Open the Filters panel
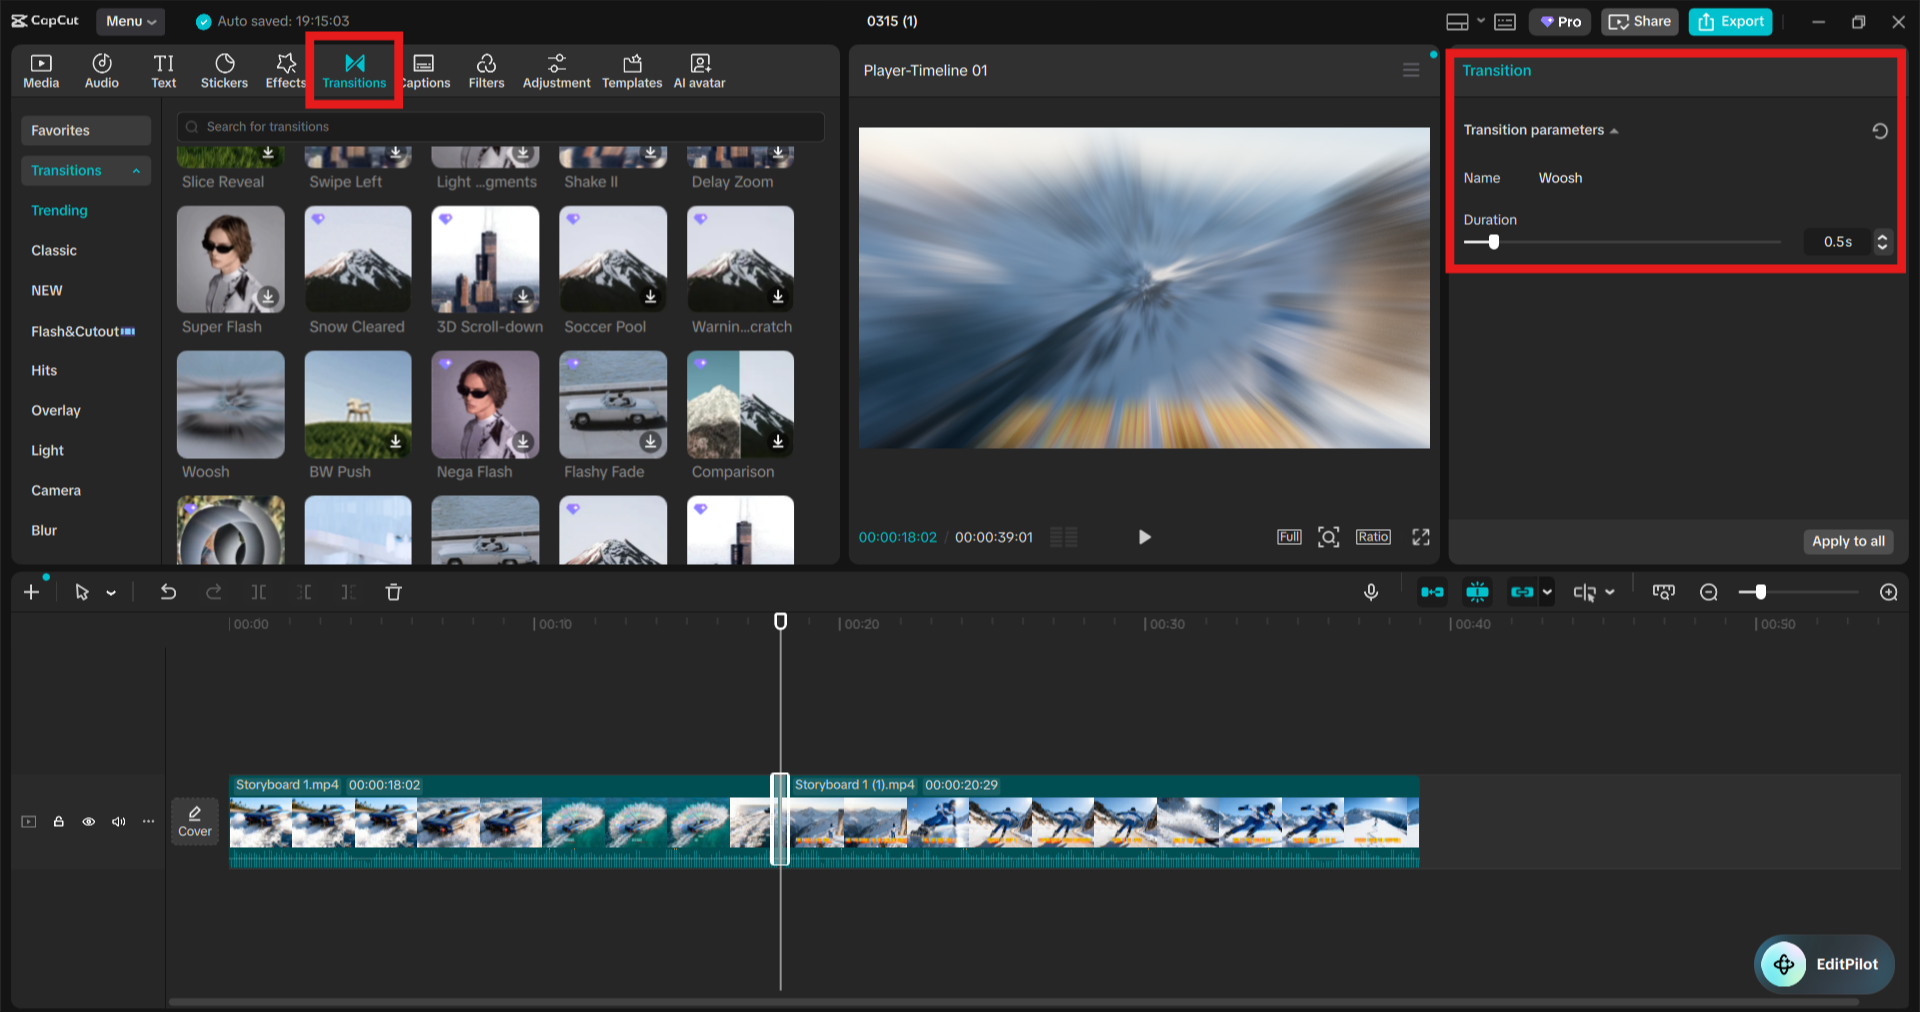1920x1013 pixels. coord(487,70)
